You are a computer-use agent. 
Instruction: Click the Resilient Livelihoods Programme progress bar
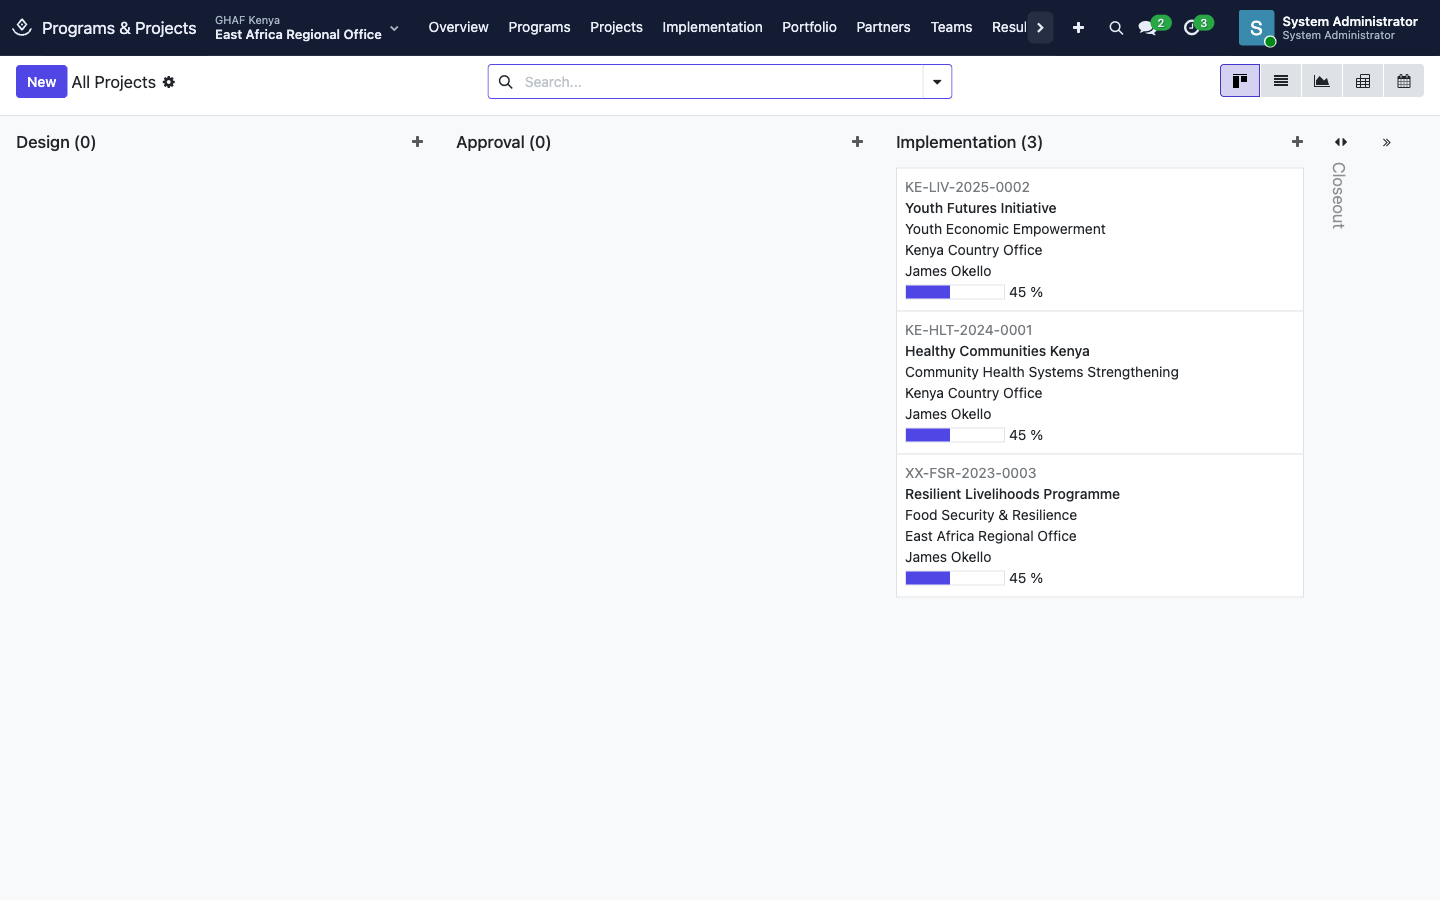(x=955, y=578)
